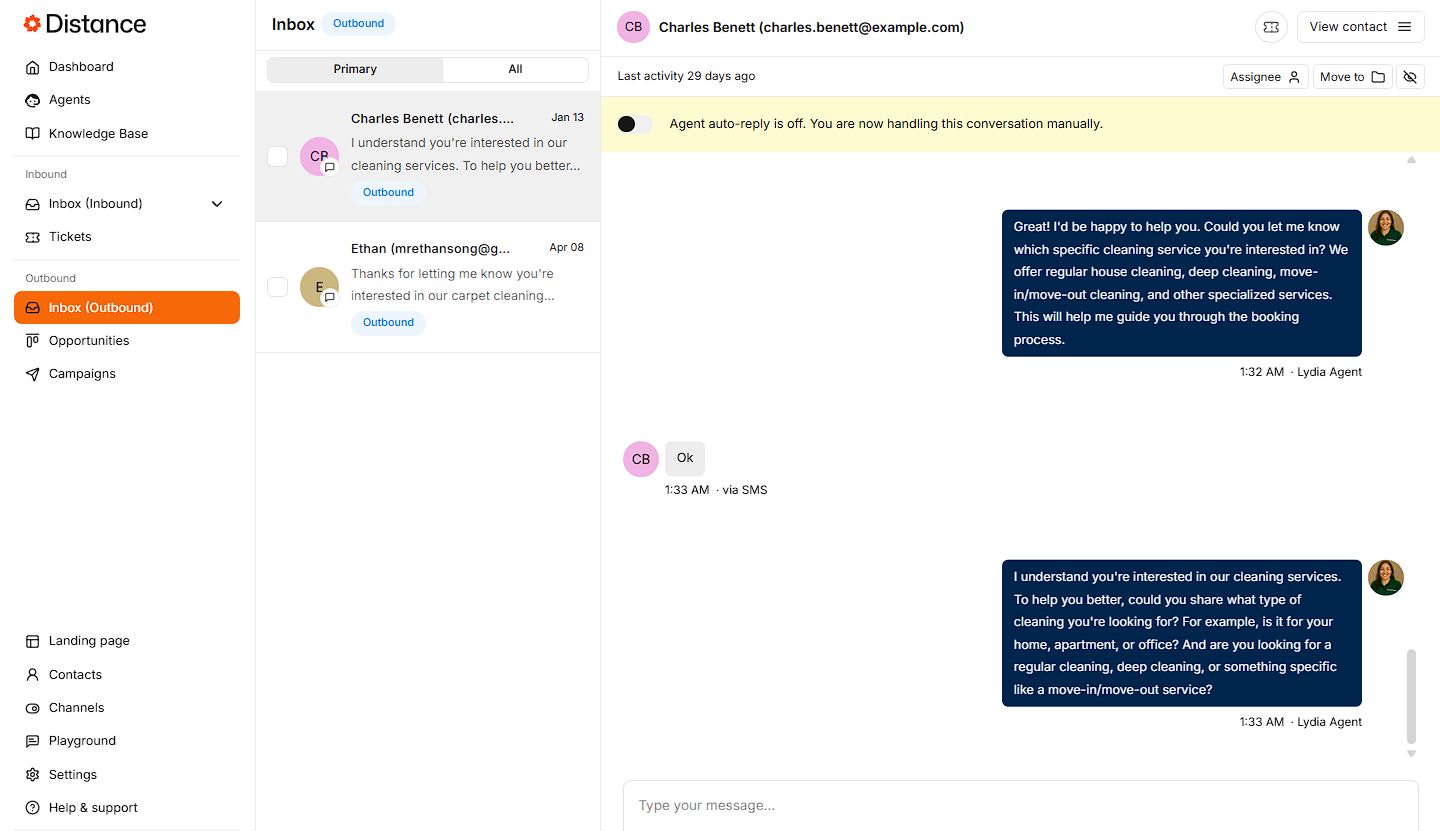This screenshot has width=1440, height=831.
Task: Enable the agent auto-reply toggle
Action: pyautogui.click(x=634, y=124)
